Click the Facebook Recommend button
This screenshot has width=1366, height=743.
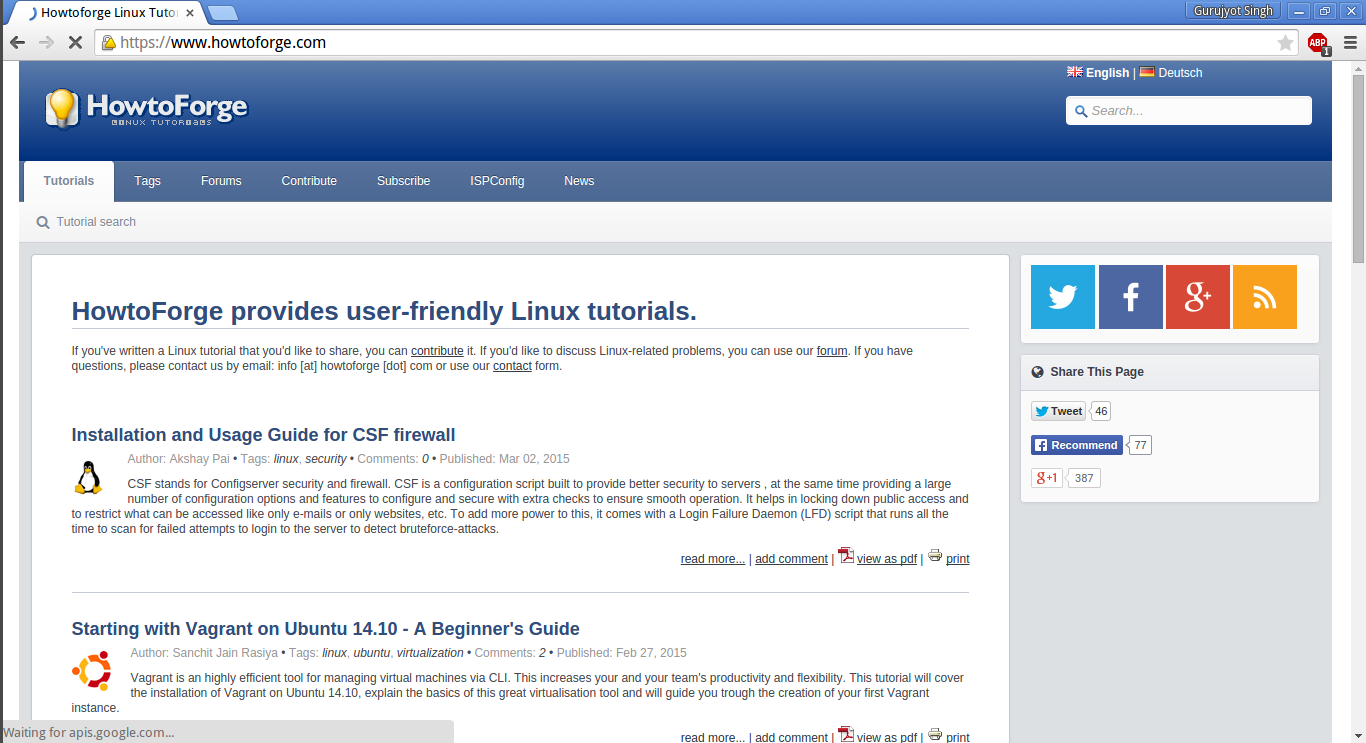pos(1076,445)
